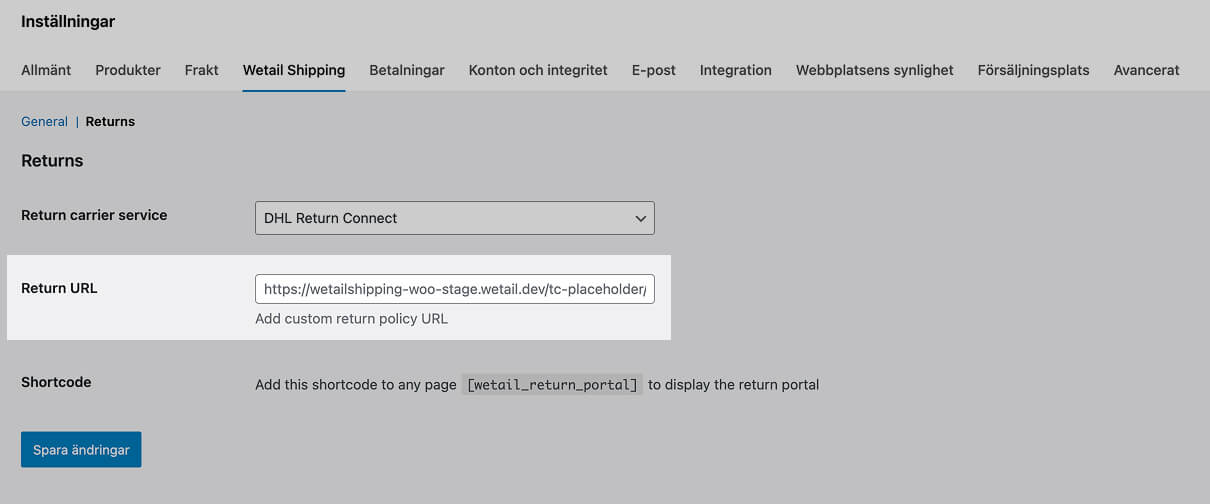Go to the Frakt tab
The height and width of the screenshot is (504, 1210).
201,70
